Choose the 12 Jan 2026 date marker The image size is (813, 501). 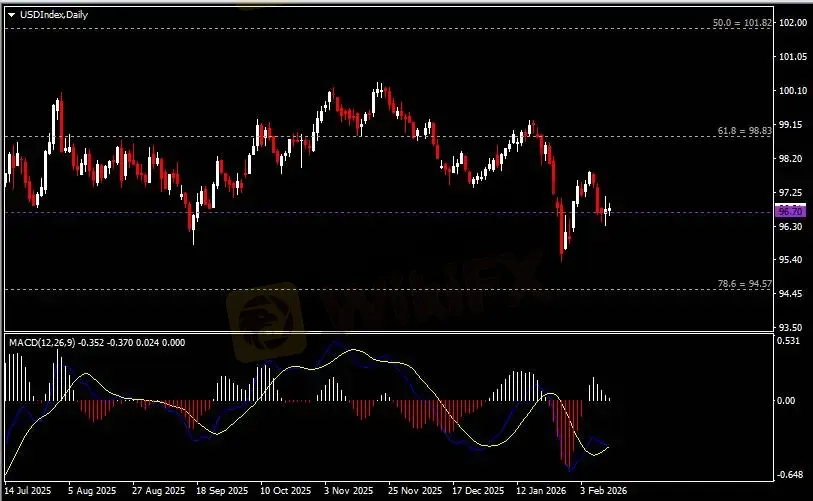pyautogui.click(x=540, y=491)
